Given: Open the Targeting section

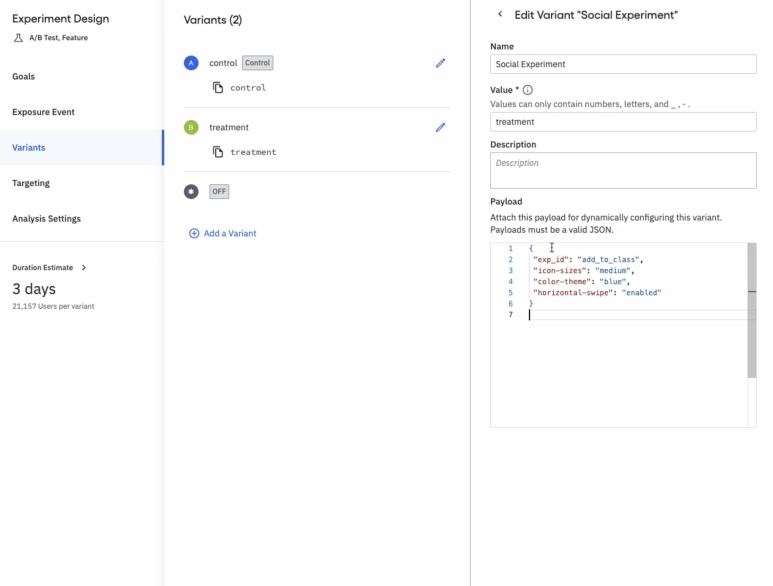Looking at the screenshot, I should [x=31, y=183].
